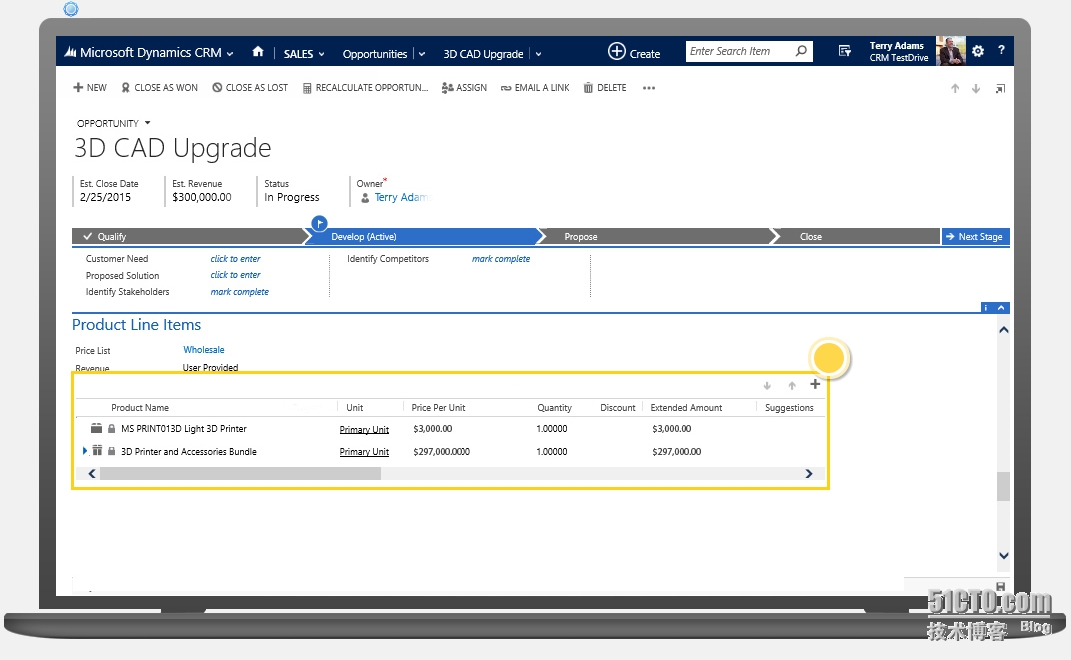
Task: Go to previous record up arrow
Action: (955, 88)
